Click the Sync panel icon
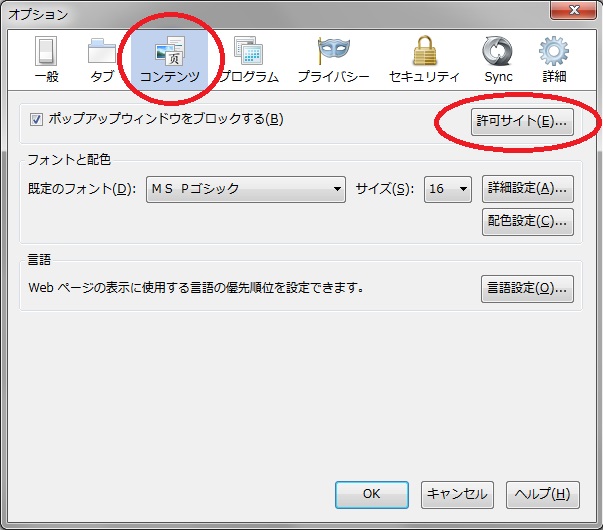Image resolution: width=603 pixels, height=530 pixels. pyautogui.click(x=497, y=59)
